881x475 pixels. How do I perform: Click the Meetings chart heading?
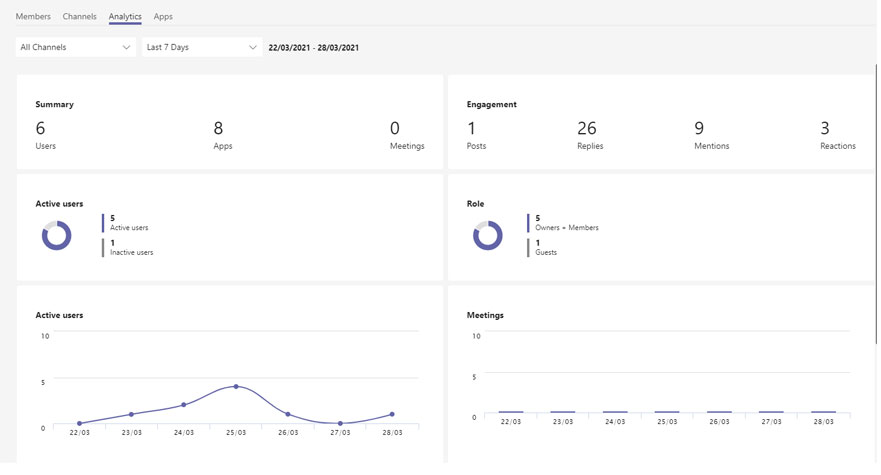485,315
